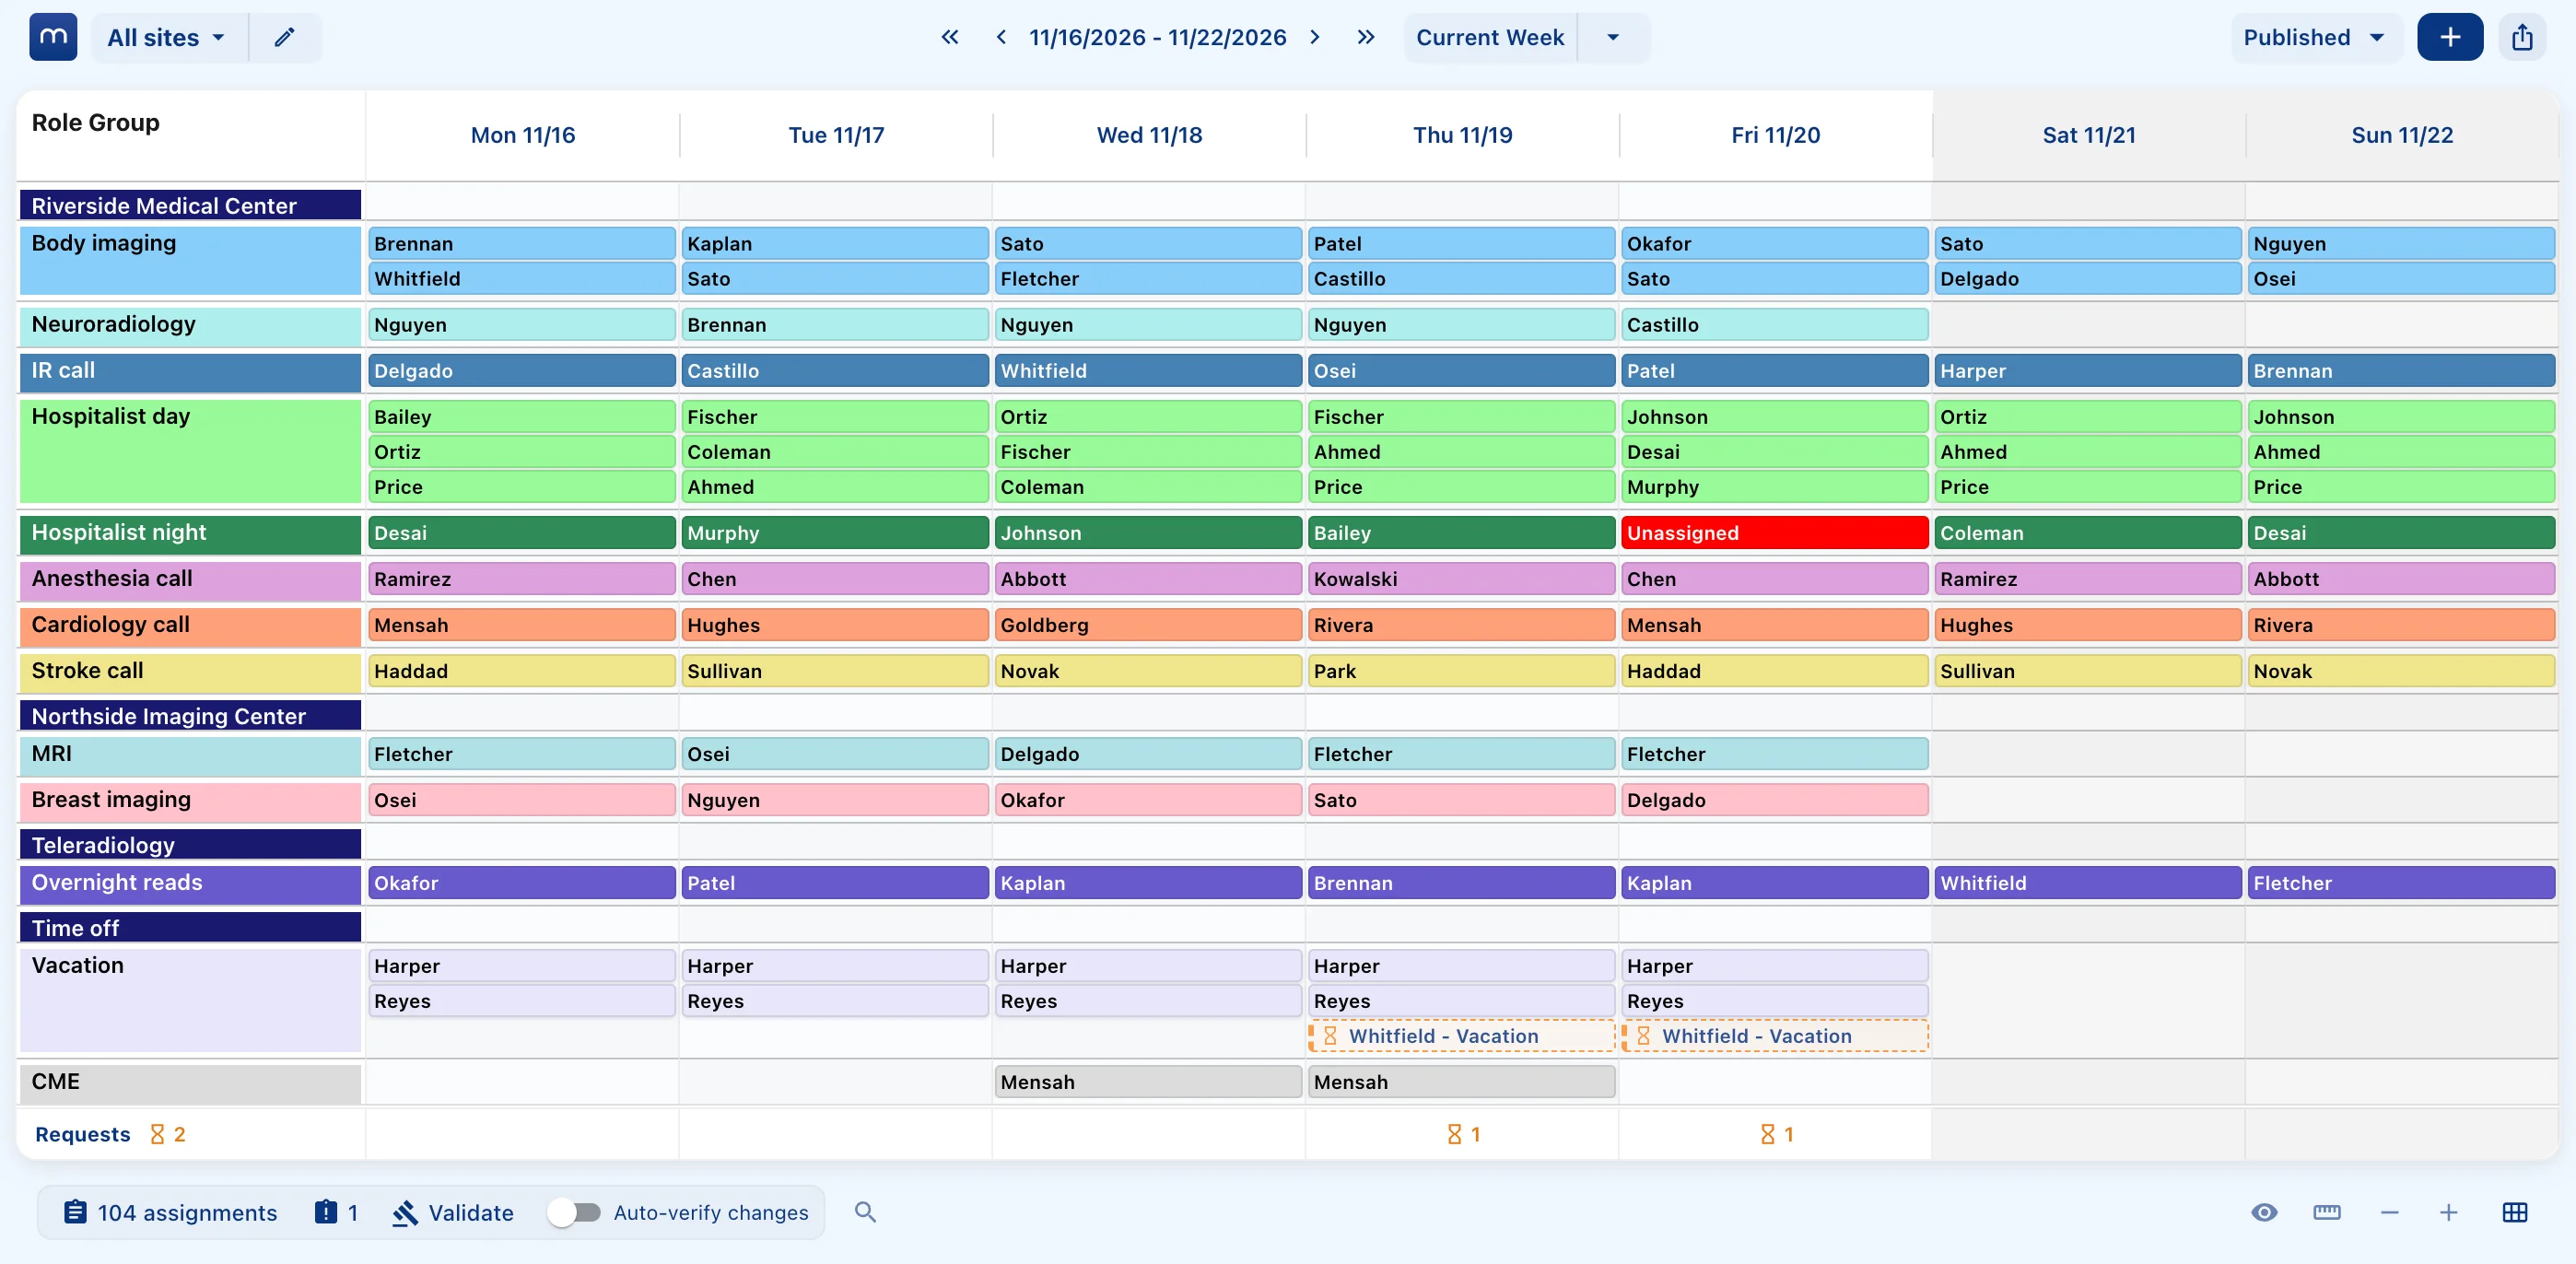Toggle Auto-verify changes switch
Image resolution: width=2576 pixels, height=1264 pixels.
574,1212
